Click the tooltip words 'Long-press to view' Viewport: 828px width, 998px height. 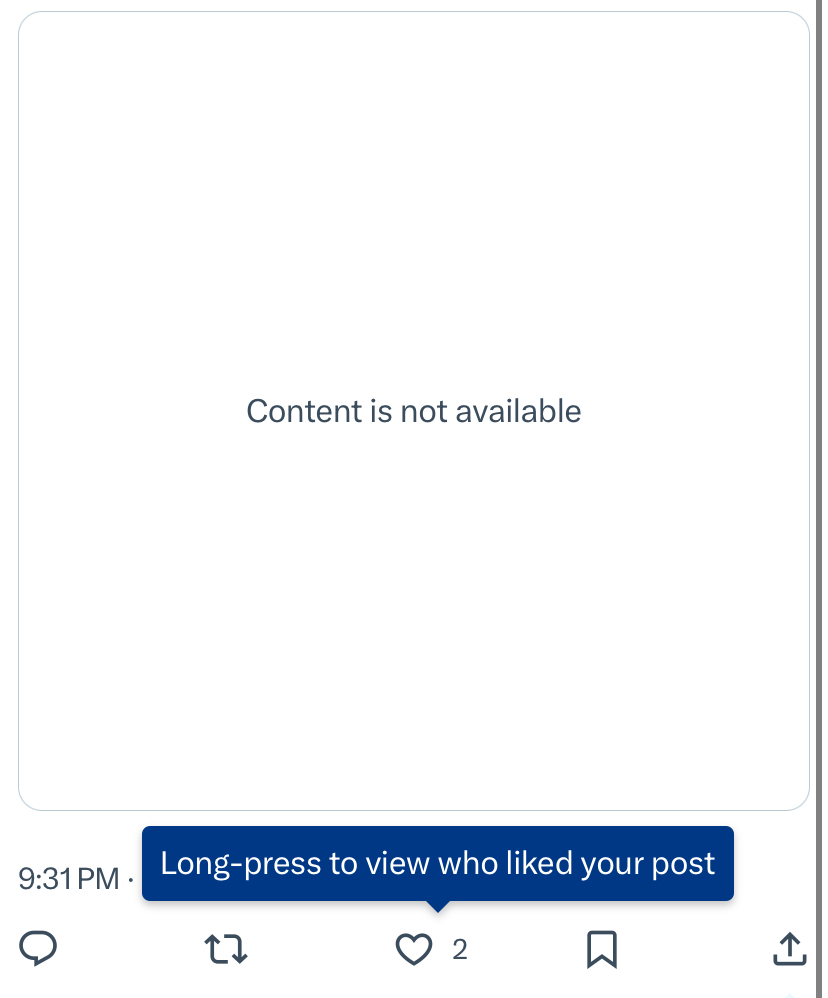click(295, 864)
